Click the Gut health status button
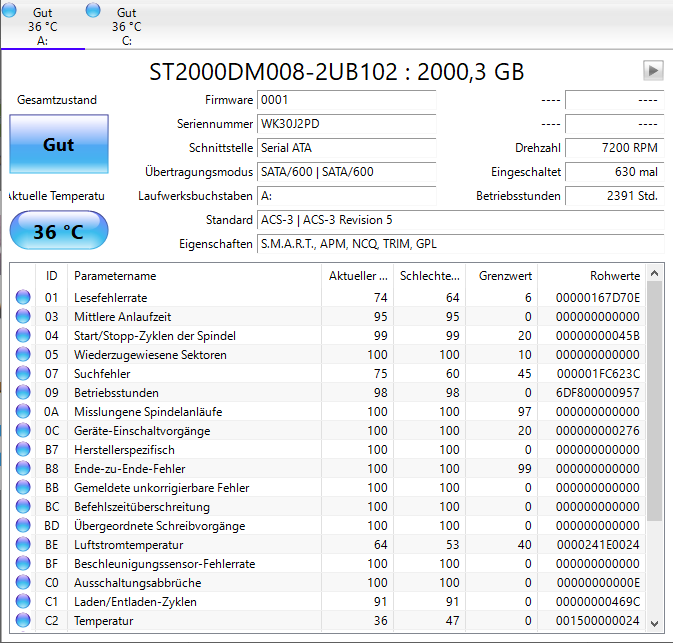Image resolution: width=673 pixels, height=643 pixels. click(x=59, y=144)
